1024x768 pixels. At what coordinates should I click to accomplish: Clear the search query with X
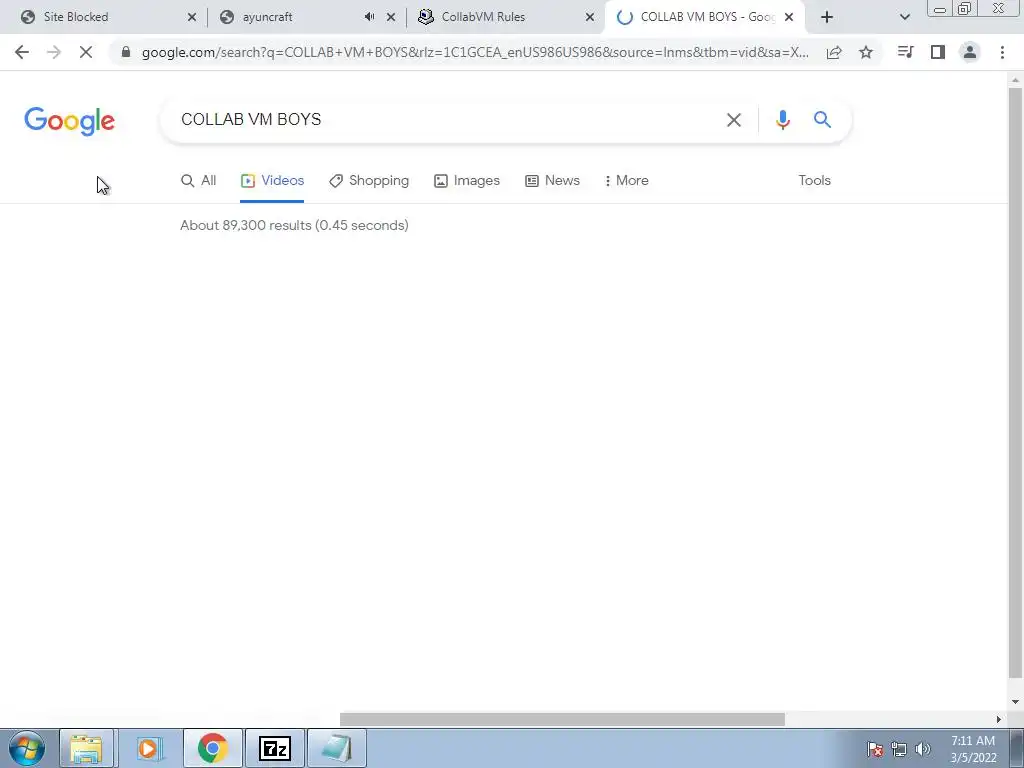pyautogui.click(x=733, y=120)
